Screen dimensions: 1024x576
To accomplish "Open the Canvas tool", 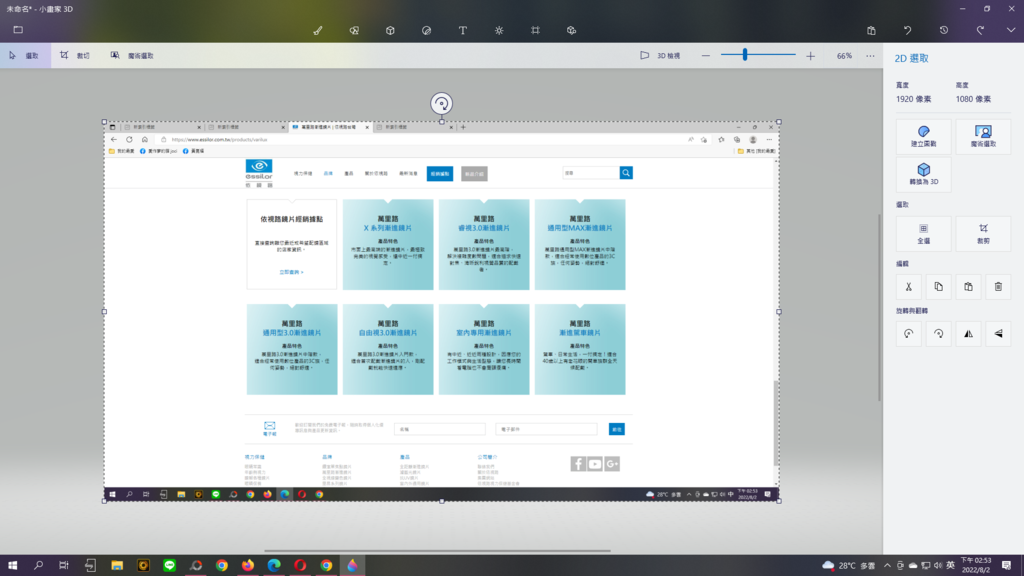I will pyautogui.click(x=536, y=30).
